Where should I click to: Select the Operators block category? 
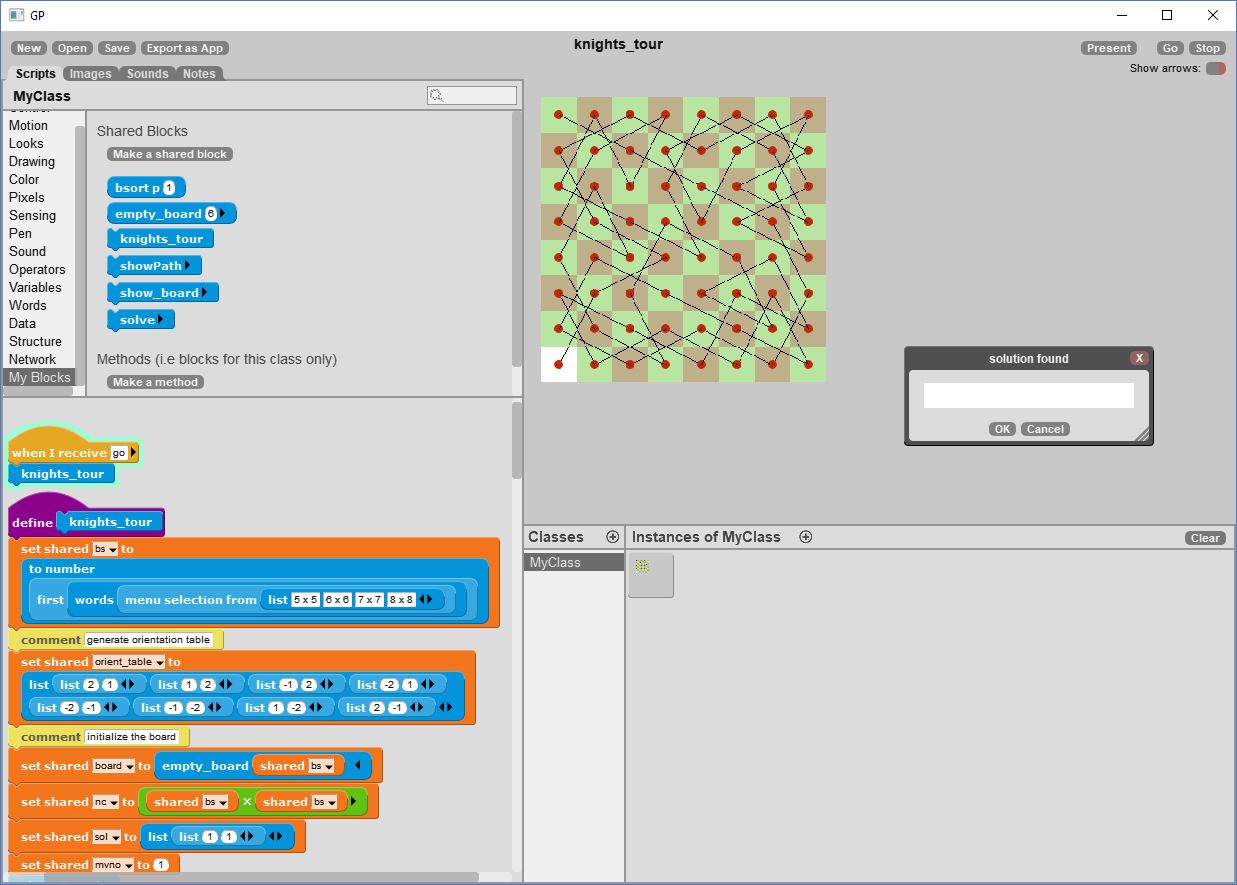(x=37, y=269)
